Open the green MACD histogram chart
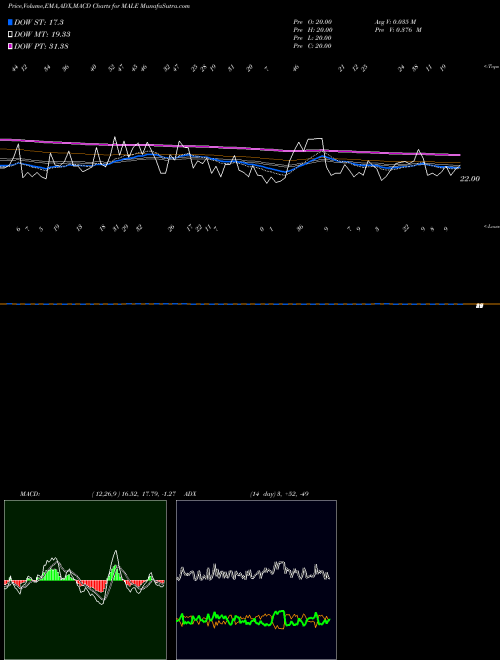This screenshot has height=660, width=500. click(x=85, y=580)
